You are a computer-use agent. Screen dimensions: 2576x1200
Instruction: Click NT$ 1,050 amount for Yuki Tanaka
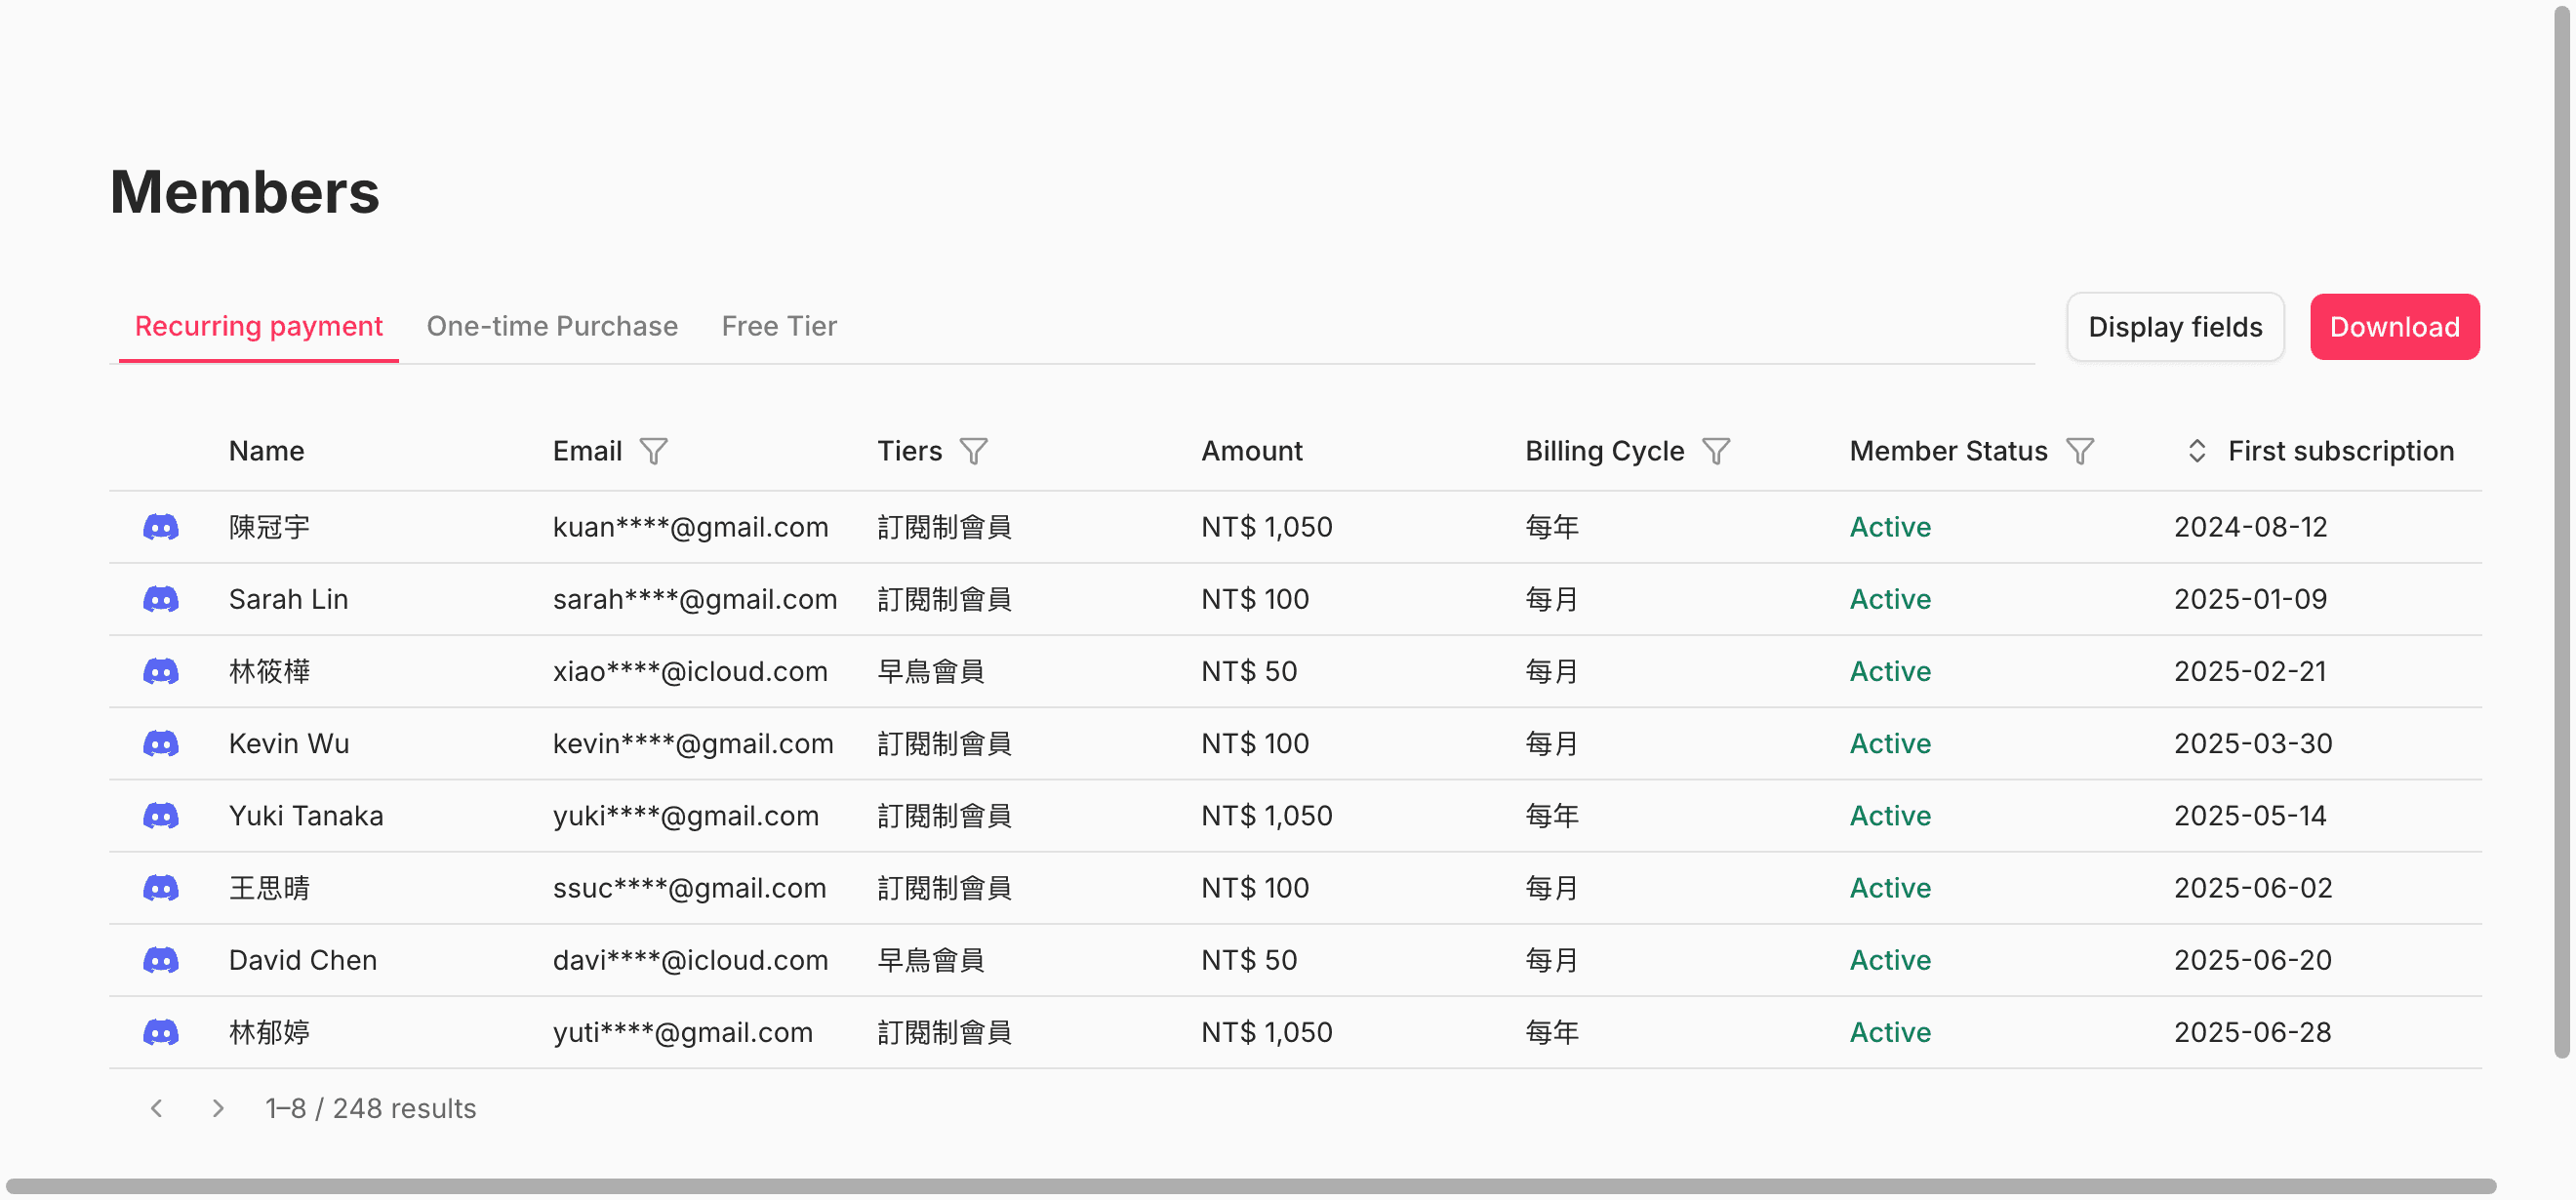[x=1267, y=816]
